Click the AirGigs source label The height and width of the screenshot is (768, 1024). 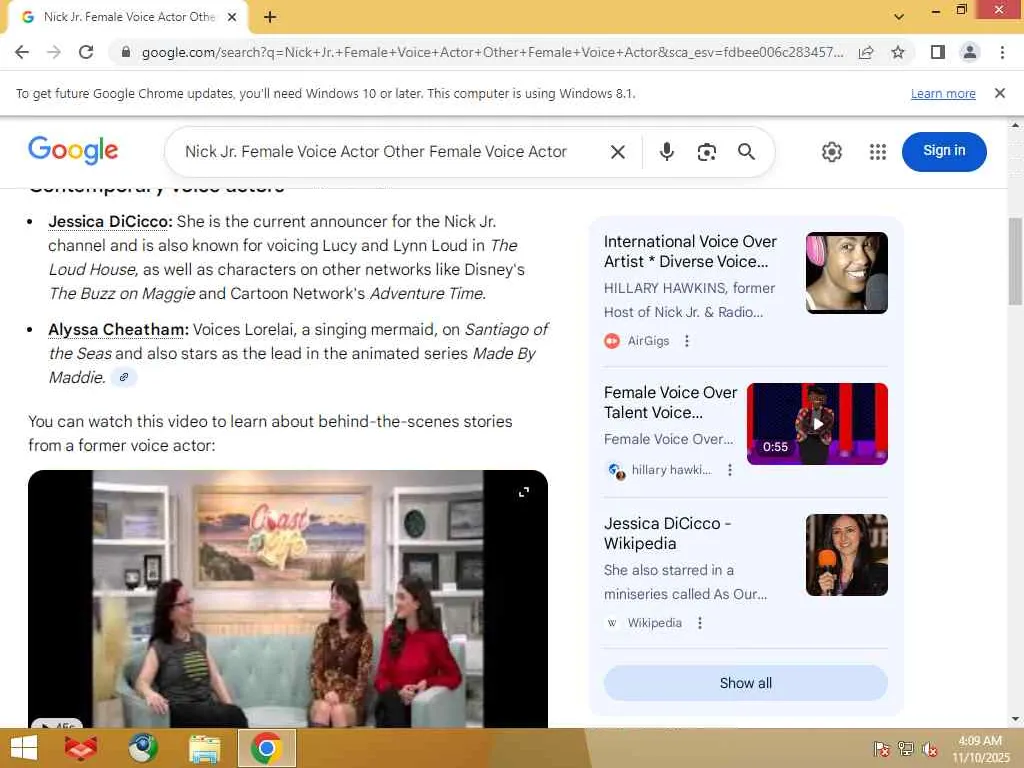click(648, 341)
